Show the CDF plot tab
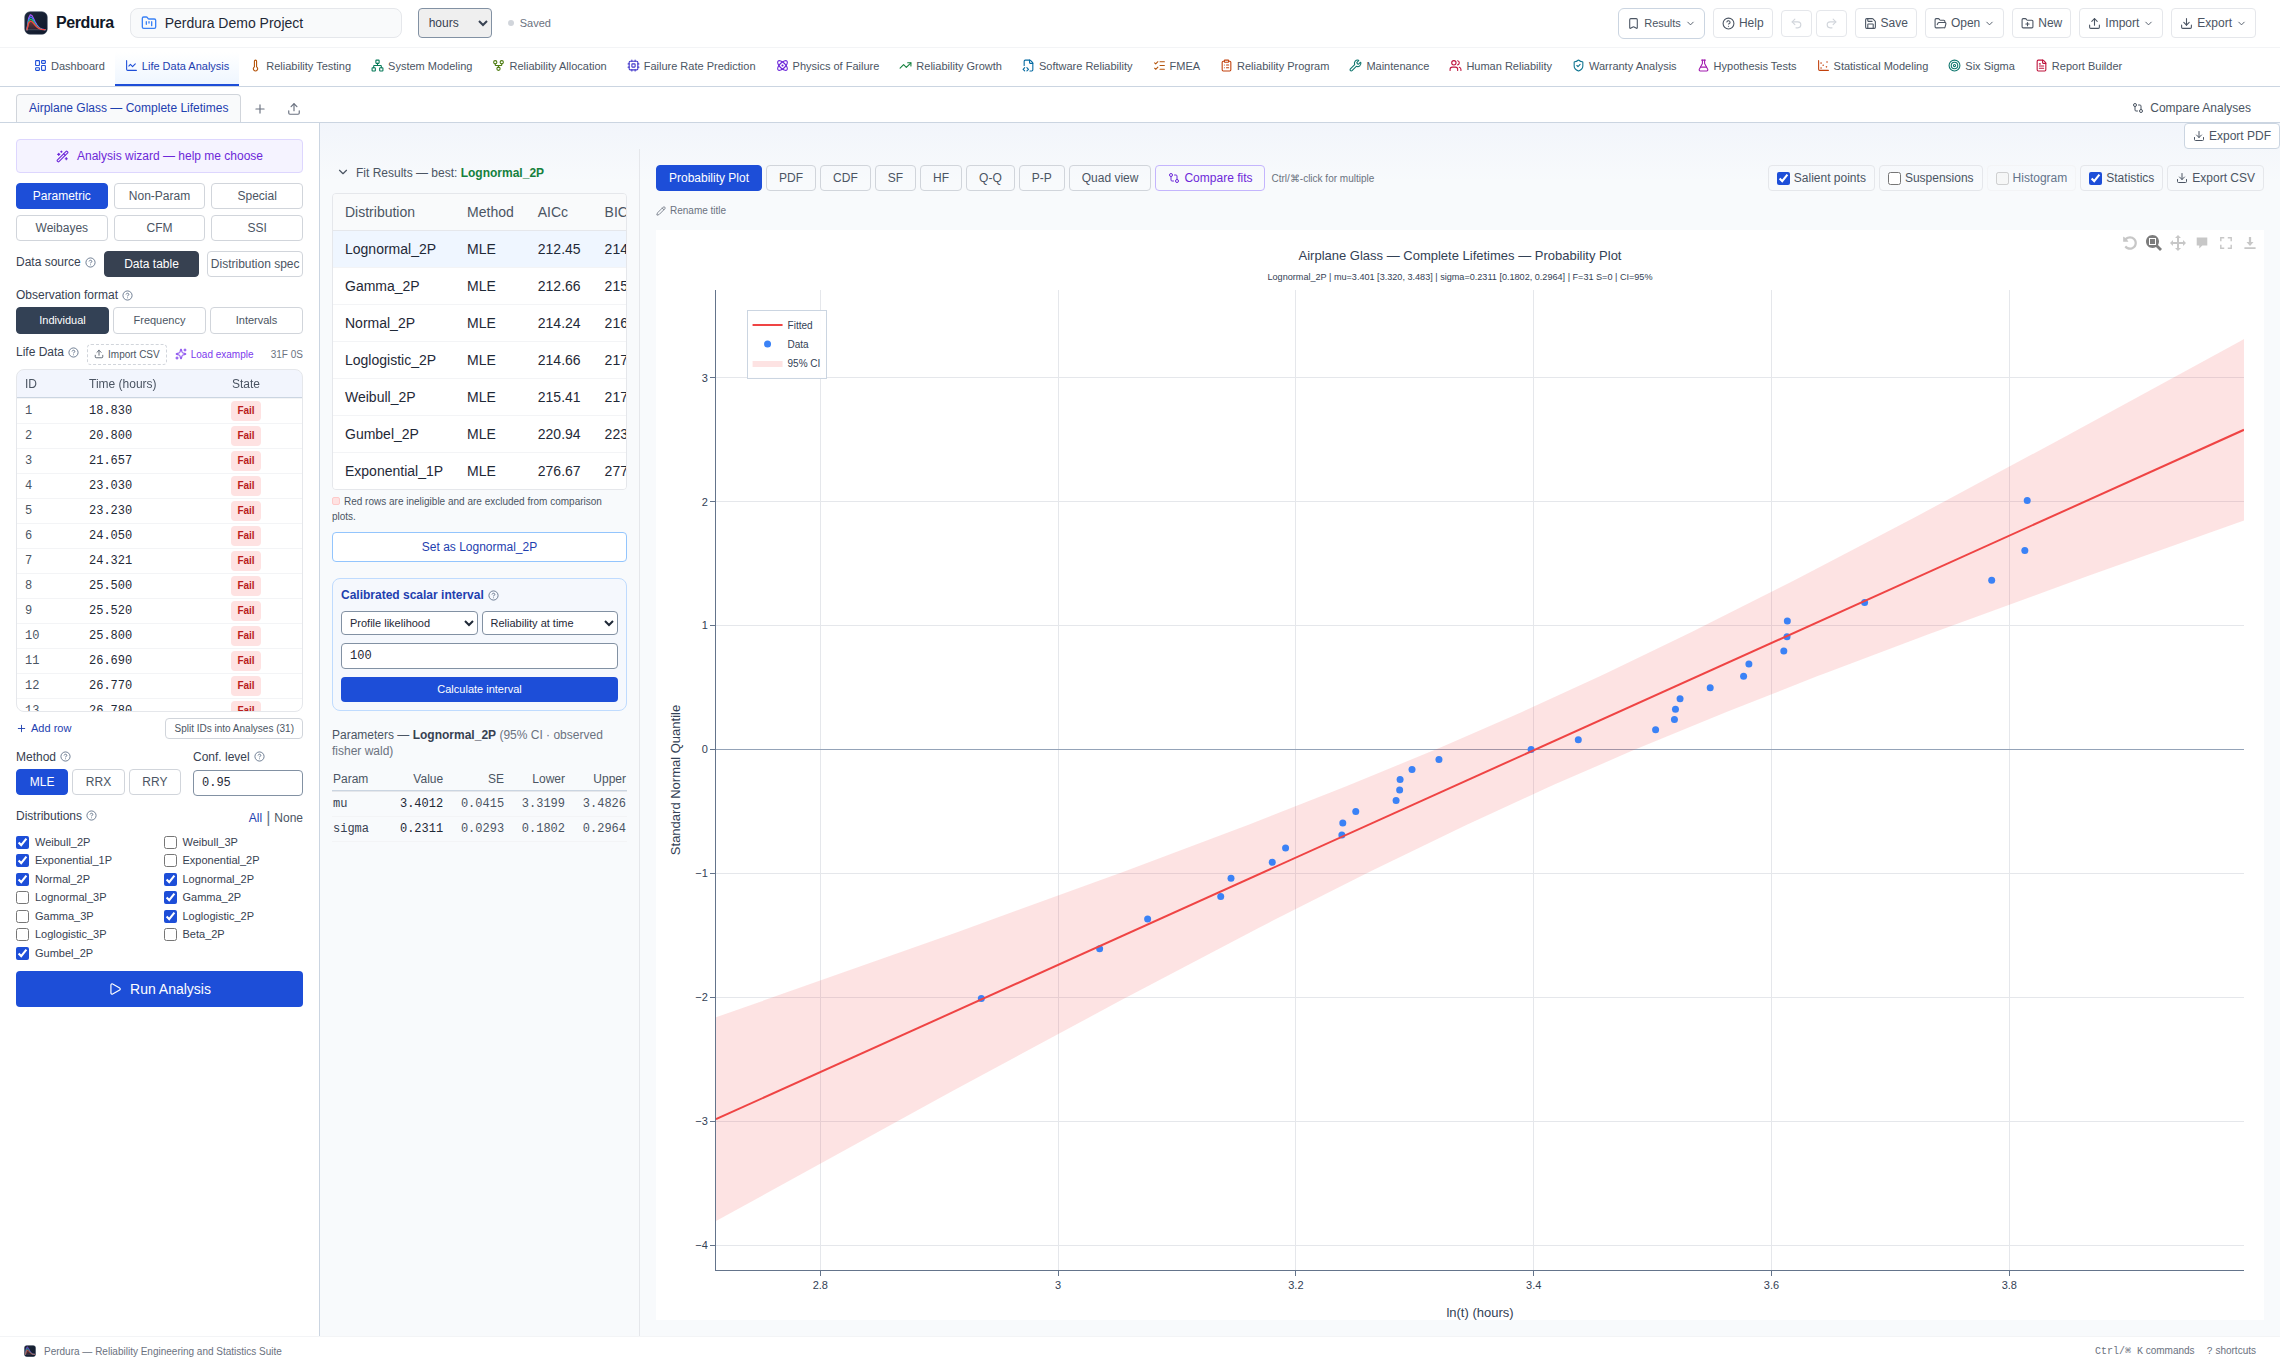The image size is (2280, 1365). tap(845, 178)
